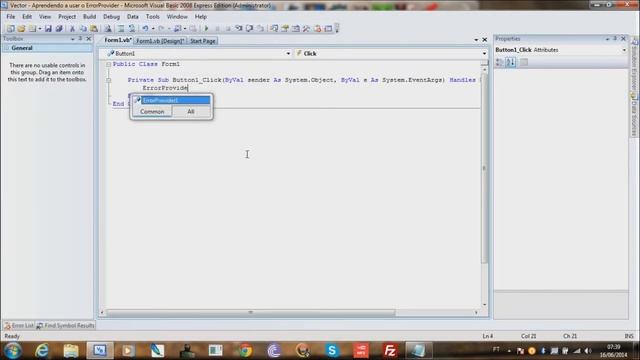Click the New Project toolbar icon

coord(11,29)
